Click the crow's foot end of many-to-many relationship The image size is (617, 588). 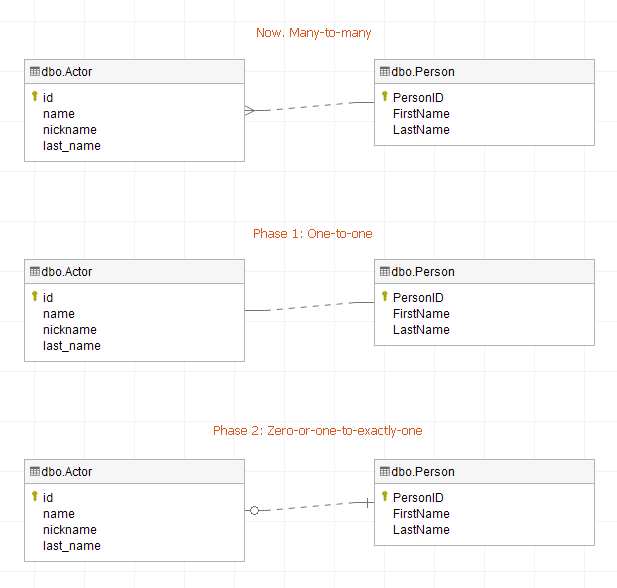coord(250,110)
